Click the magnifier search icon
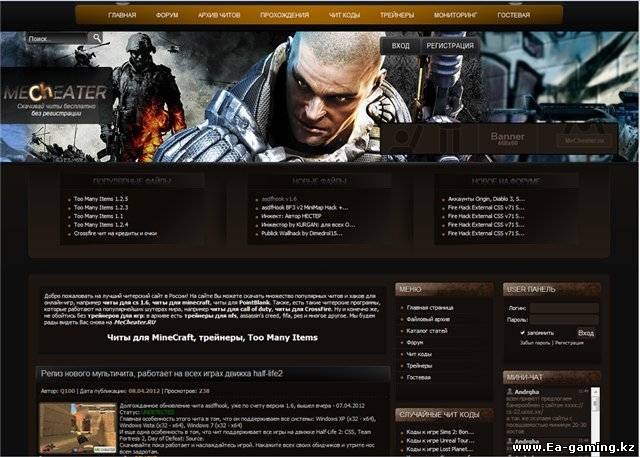Screen dimensions: 640x457 [97, 38]
